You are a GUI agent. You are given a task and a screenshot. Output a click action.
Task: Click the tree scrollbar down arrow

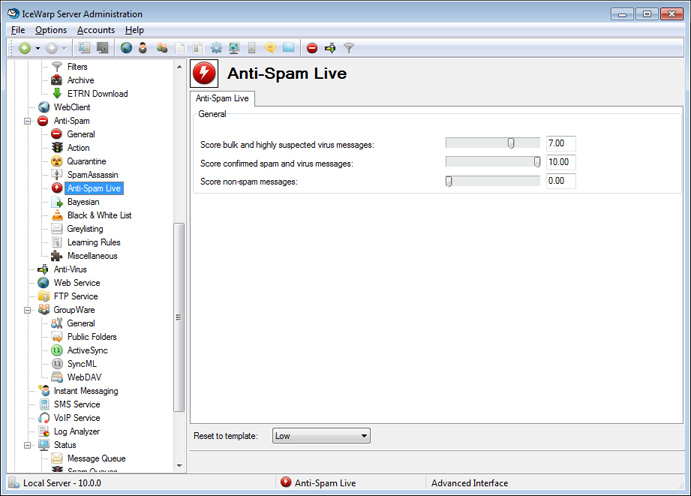pyautogui.click(x=179, y=466)
